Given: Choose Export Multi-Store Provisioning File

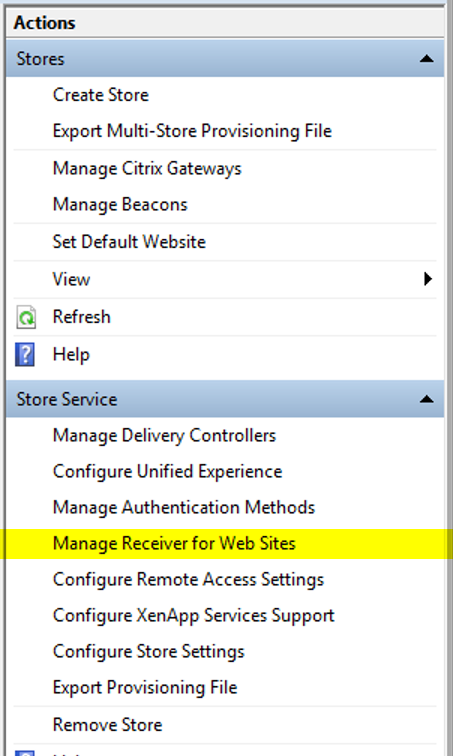Looking at the screenshot, I should coord(192,131).
